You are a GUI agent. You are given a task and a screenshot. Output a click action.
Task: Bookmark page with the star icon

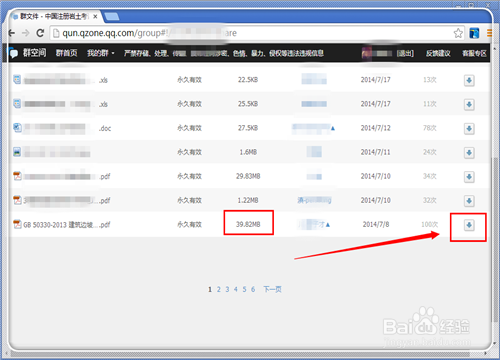(458, 33)
